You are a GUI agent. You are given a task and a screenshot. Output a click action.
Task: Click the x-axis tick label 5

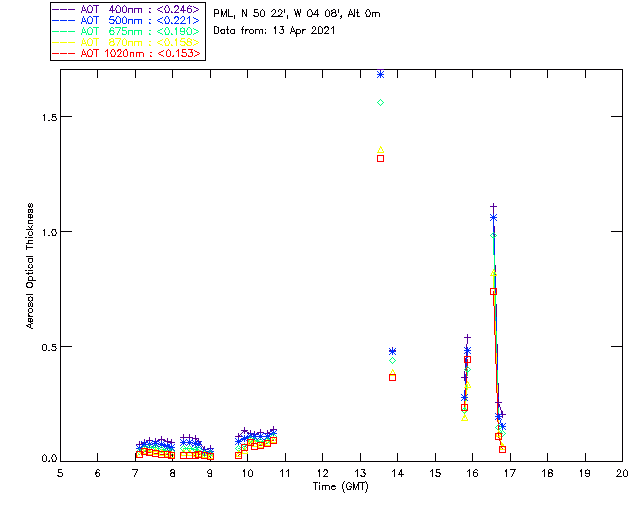[60, 473]
